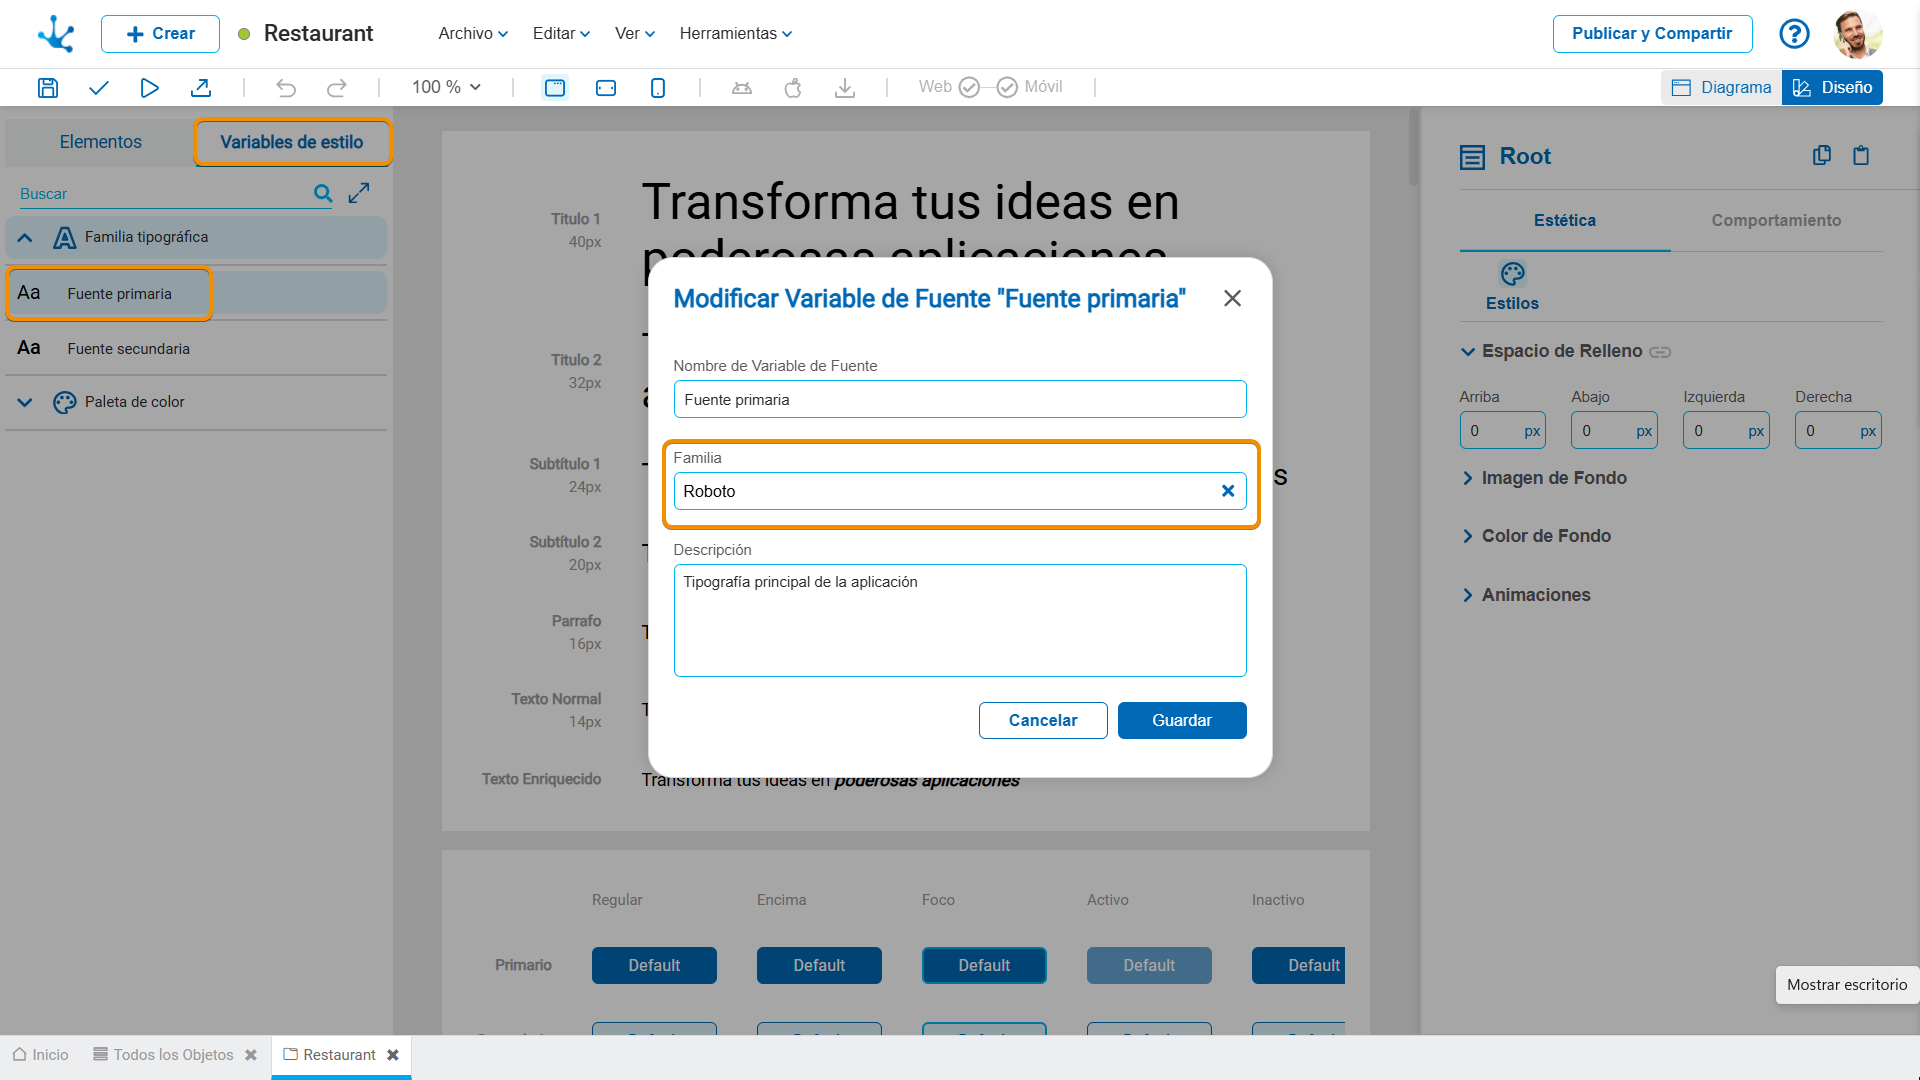Click the expand search panel arrows icon
Screen dimensions: 1920x1080
coord(359,193)
